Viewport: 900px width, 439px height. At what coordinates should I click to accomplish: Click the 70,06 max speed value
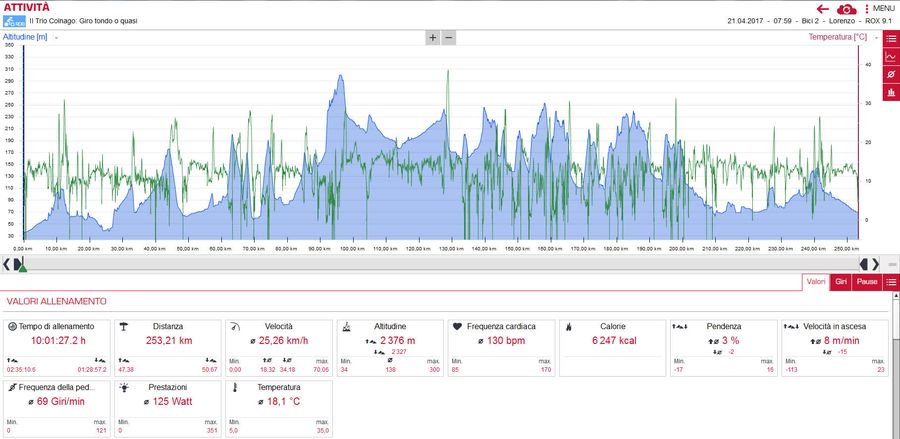(322, 370)
